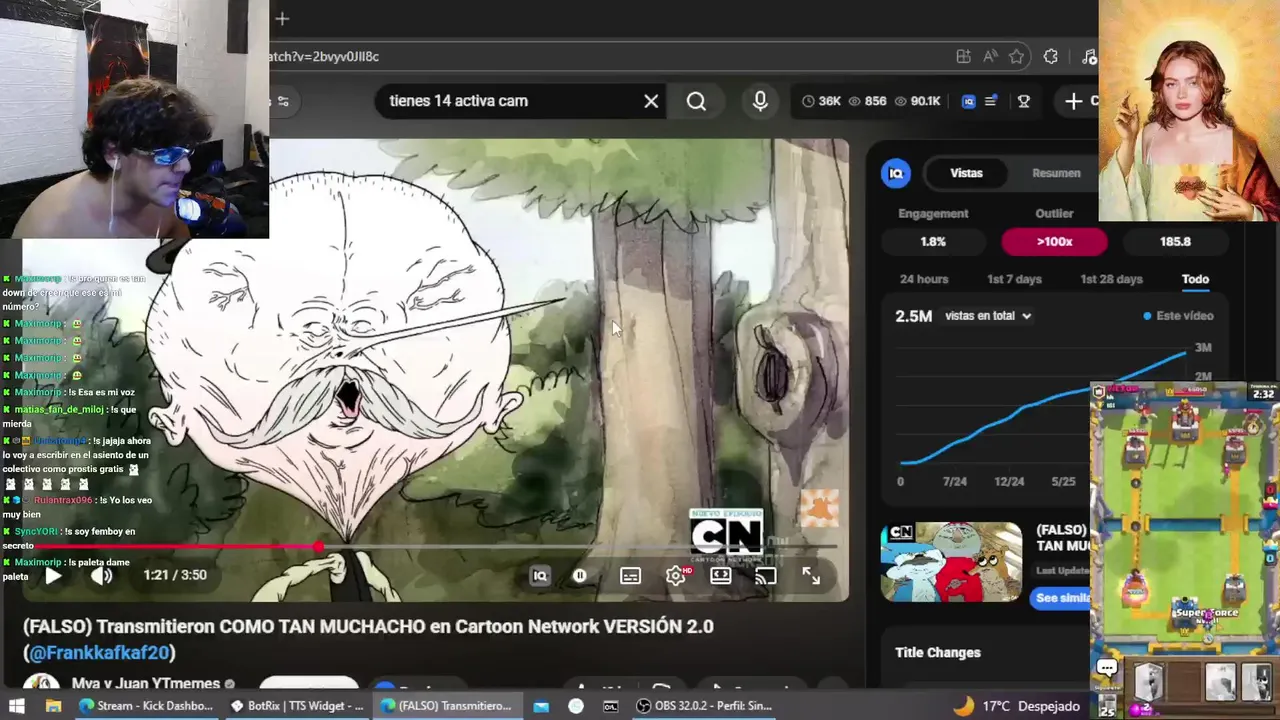Screen dimensions: 1280x720
Task: Click the 2.5M total views figure
Action: [913, 316]
